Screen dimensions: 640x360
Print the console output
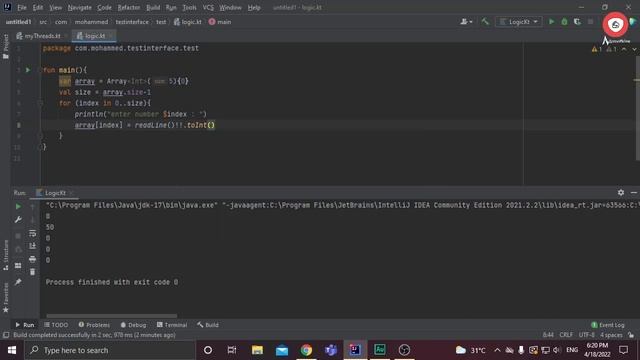click(33, 259)
